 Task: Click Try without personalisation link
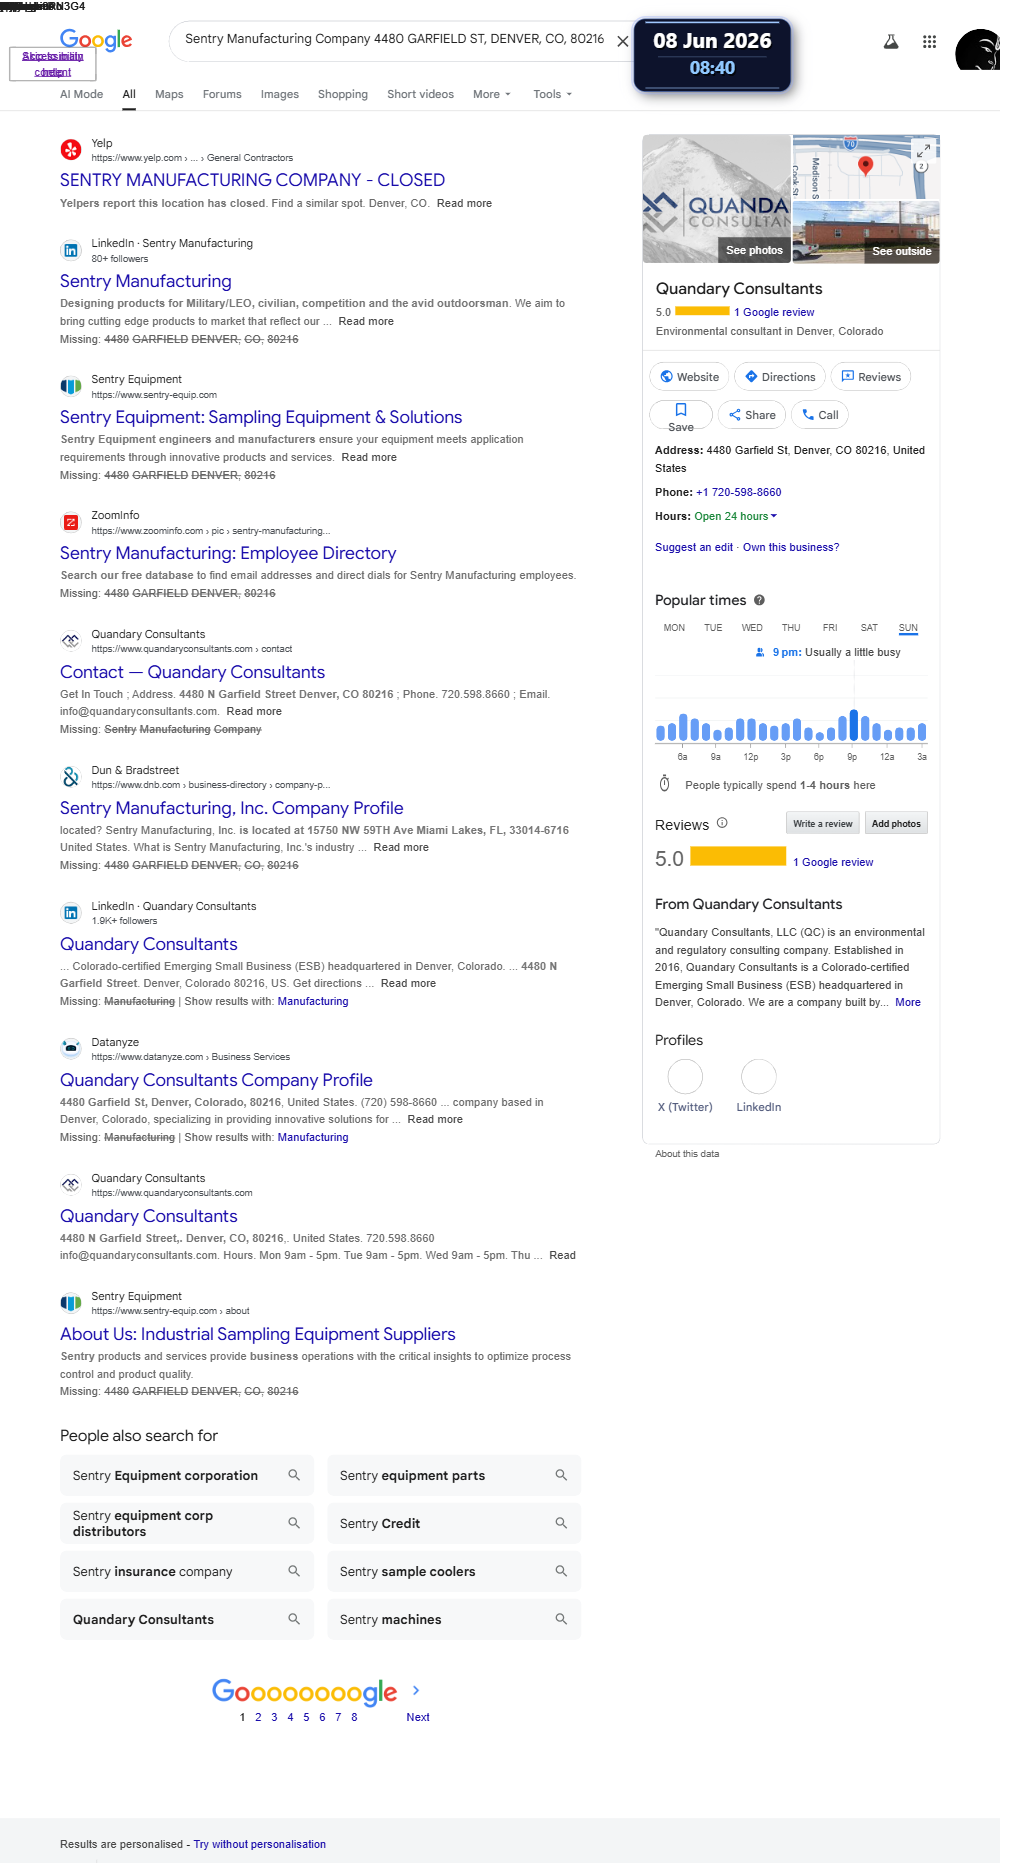pyautogui.click(x=260, y=1844)
